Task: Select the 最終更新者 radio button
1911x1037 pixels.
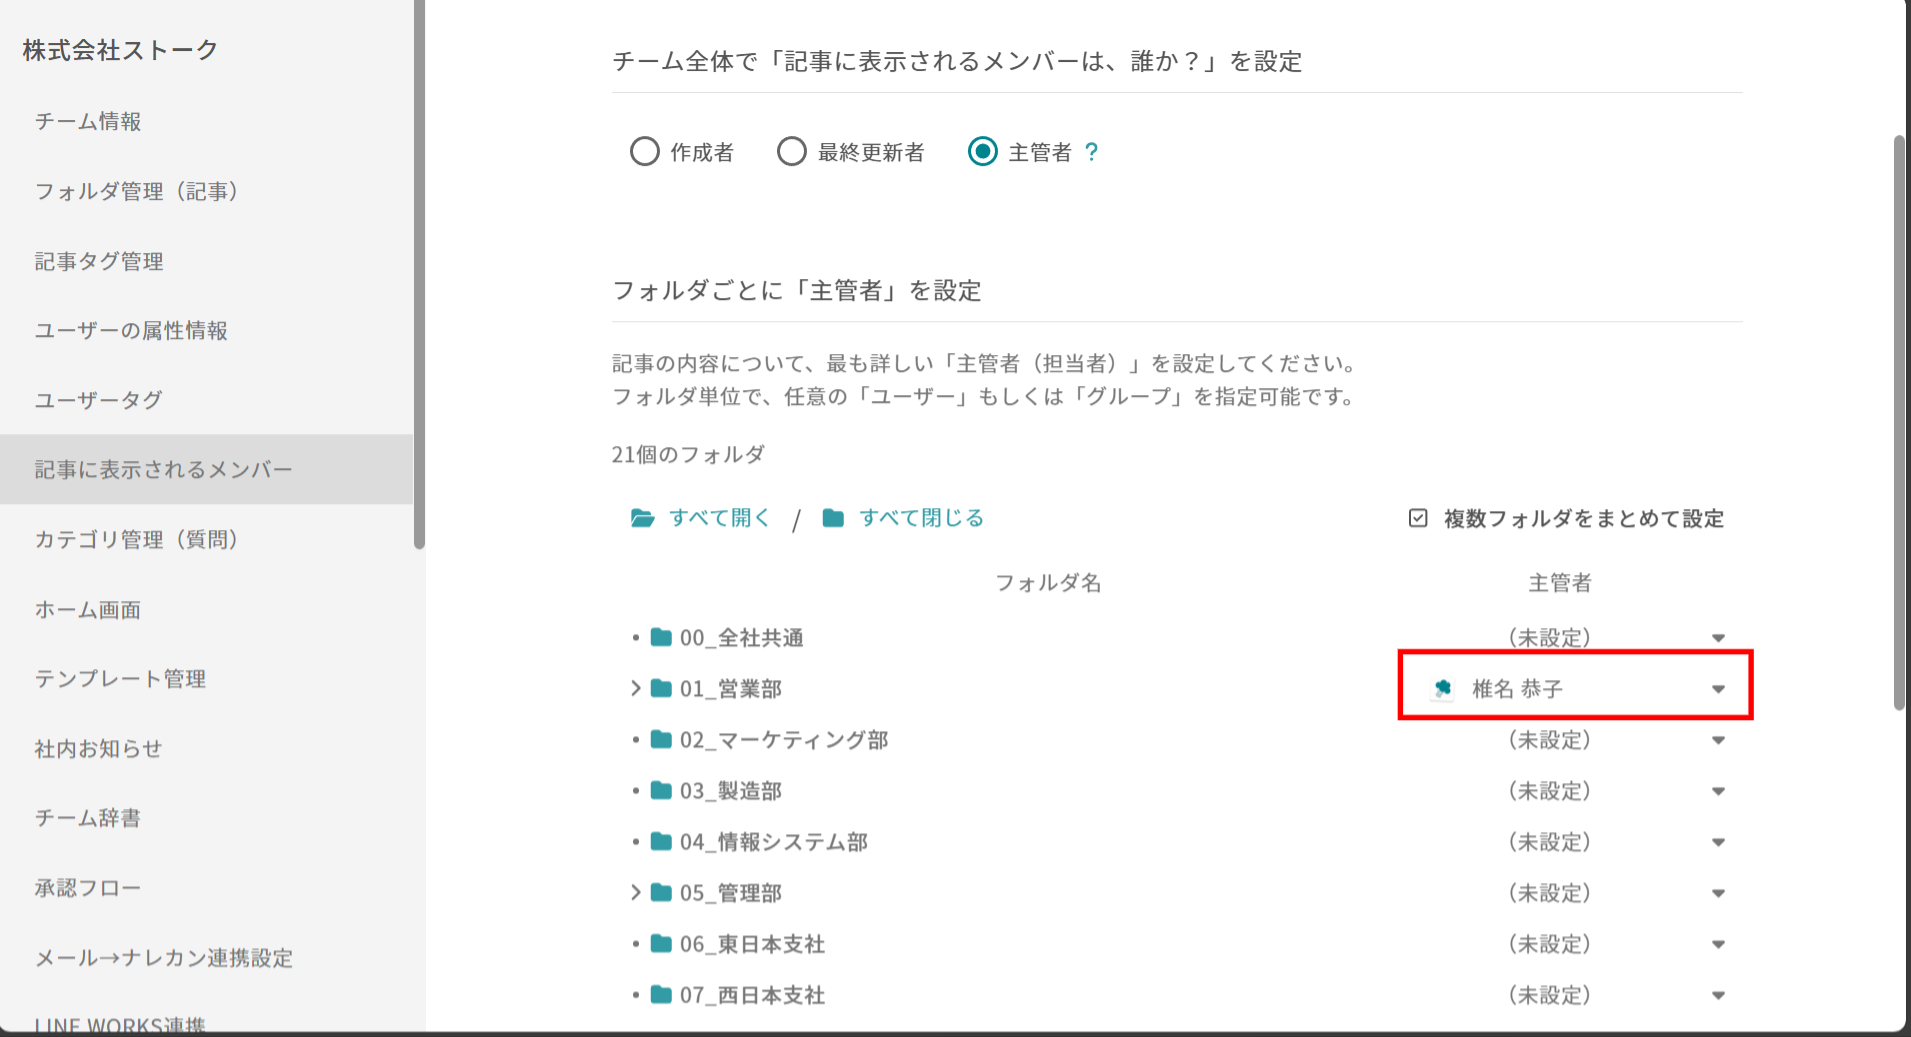Action: pos(792,152)
